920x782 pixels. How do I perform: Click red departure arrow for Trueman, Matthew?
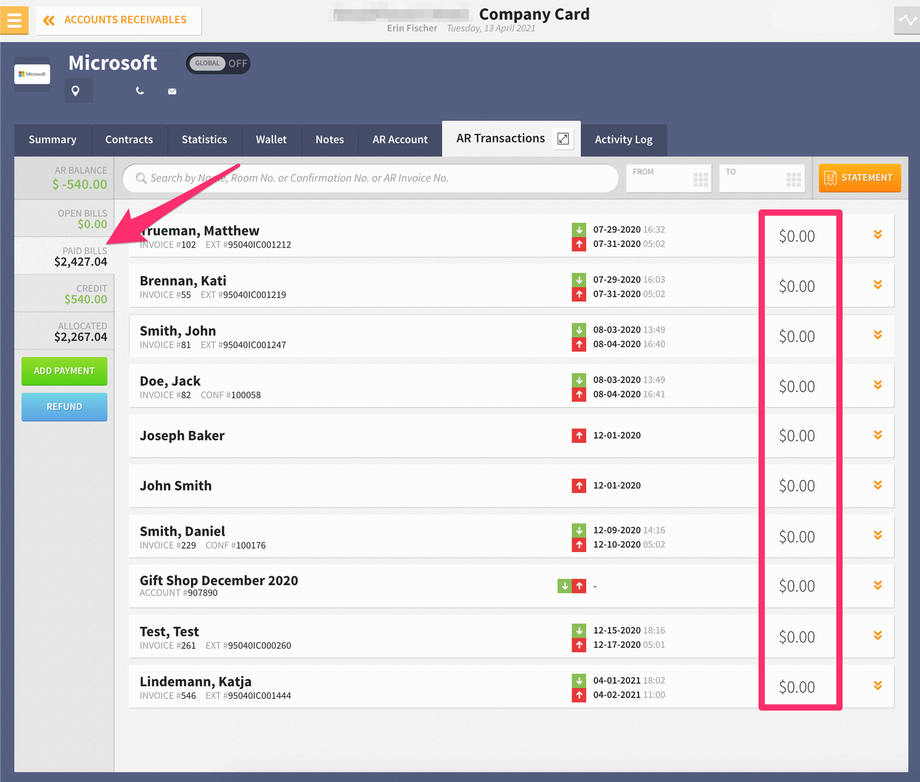point(579,244)
